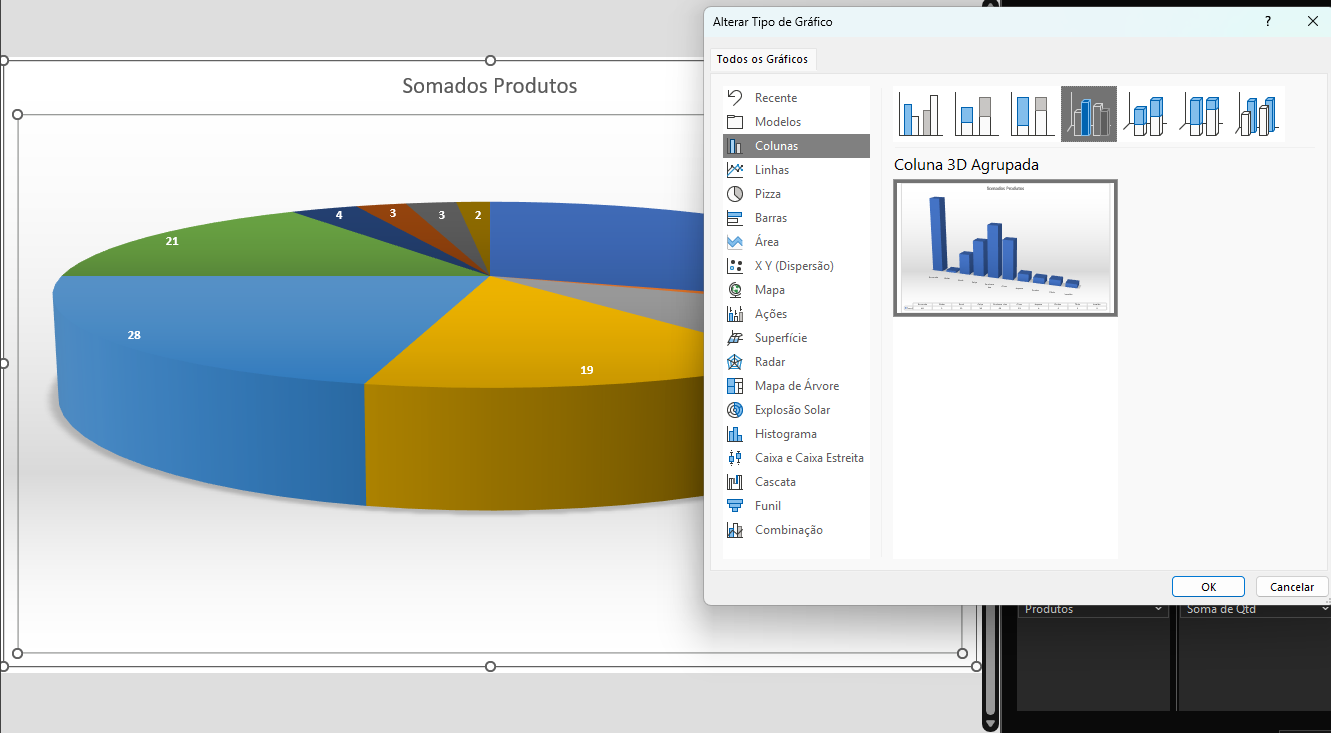Select the data label 19 on the pie
Viewport: 1331px width, 733px height.
coord(587,370)
